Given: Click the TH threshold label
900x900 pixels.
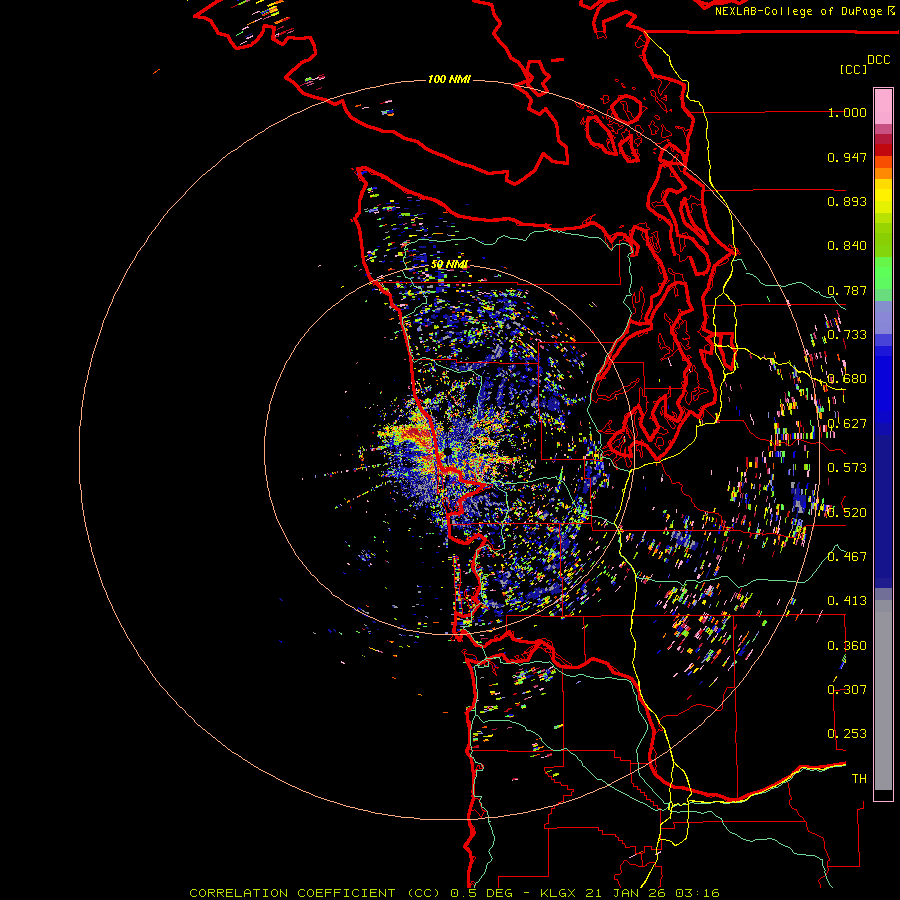Looking at the screenshot, I should coord(859,779).
